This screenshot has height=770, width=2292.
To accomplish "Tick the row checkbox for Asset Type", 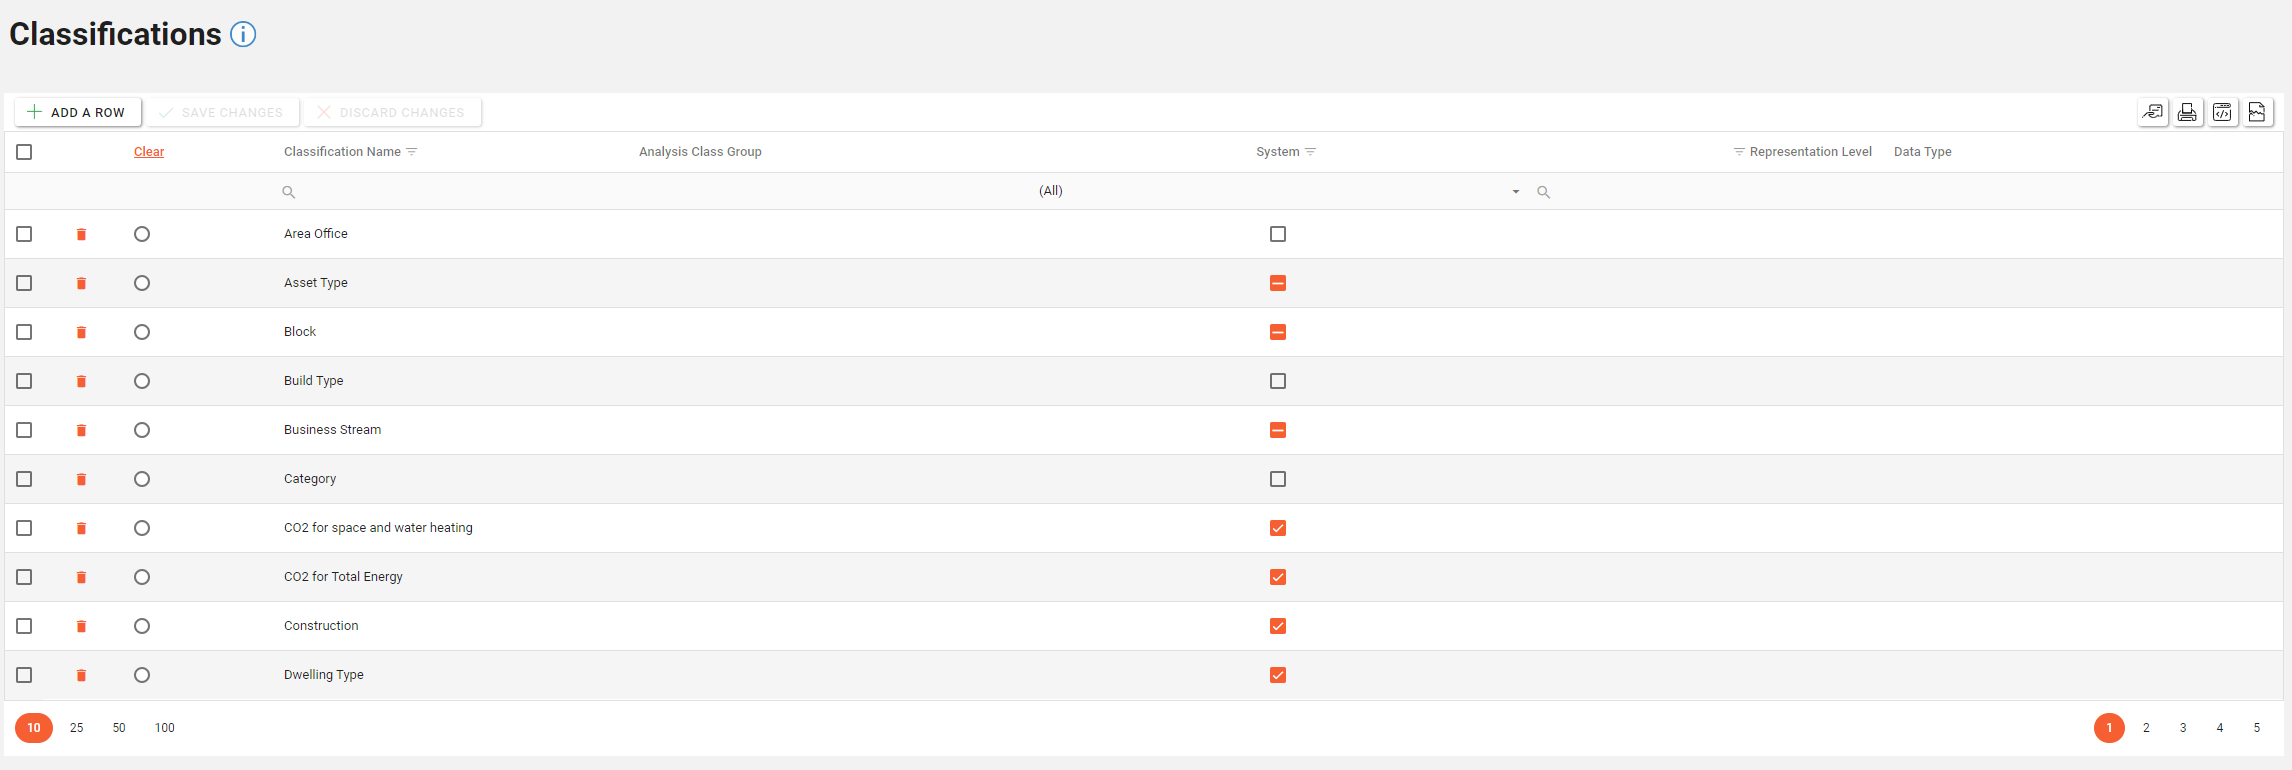I will 24,283.
